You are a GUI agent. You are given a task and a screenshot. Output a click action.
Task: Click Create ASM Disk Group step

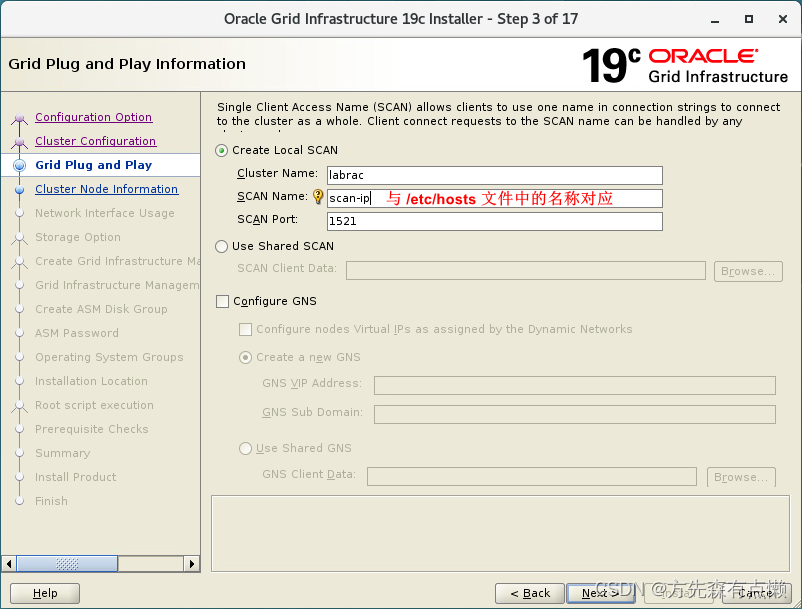(101, 309)
